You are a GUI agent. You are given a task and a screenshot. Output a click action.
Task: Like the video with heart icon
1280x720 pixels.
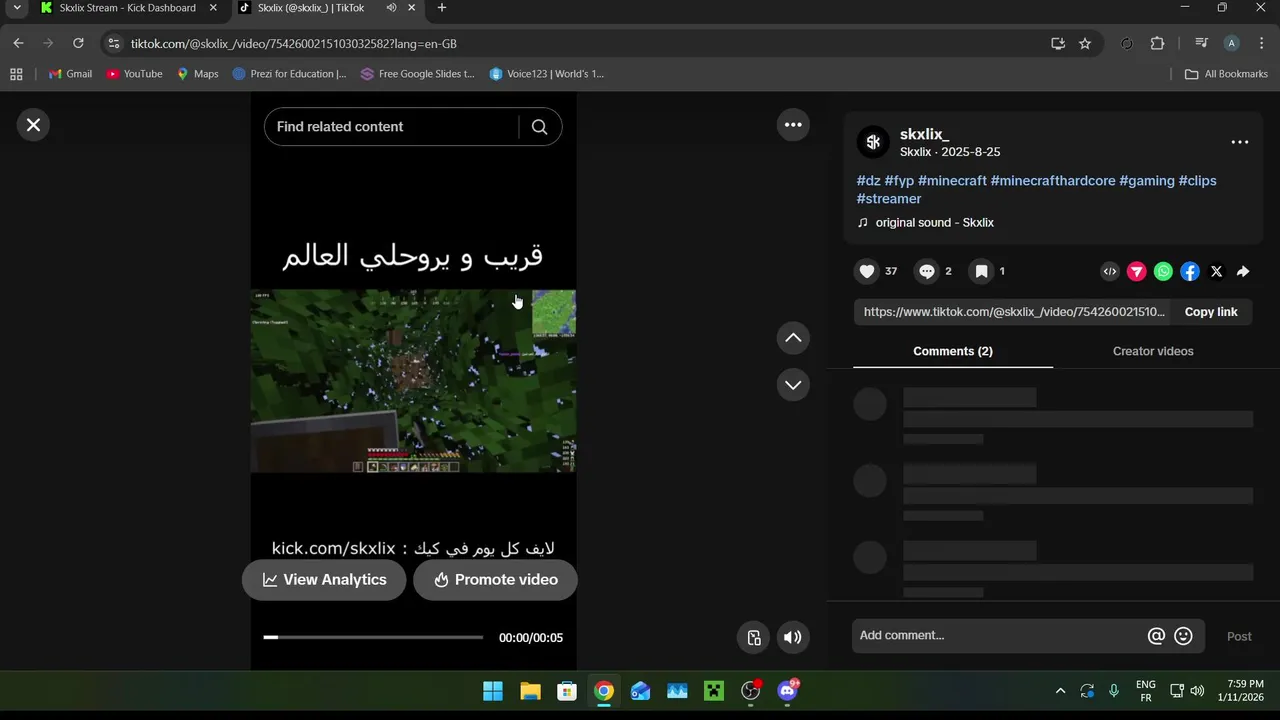pyautogui.click(x=867, y=271)
